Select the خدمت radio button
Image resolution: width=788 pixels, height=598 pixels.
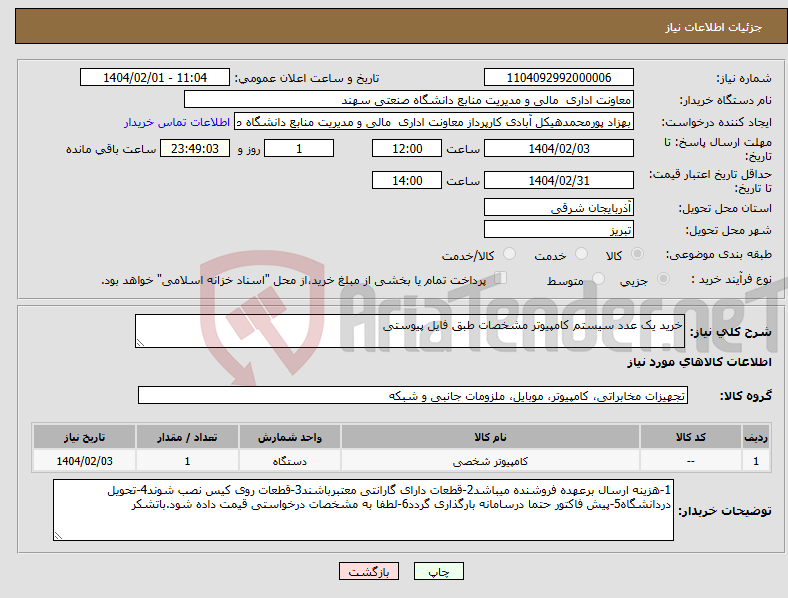coord(581,254)
